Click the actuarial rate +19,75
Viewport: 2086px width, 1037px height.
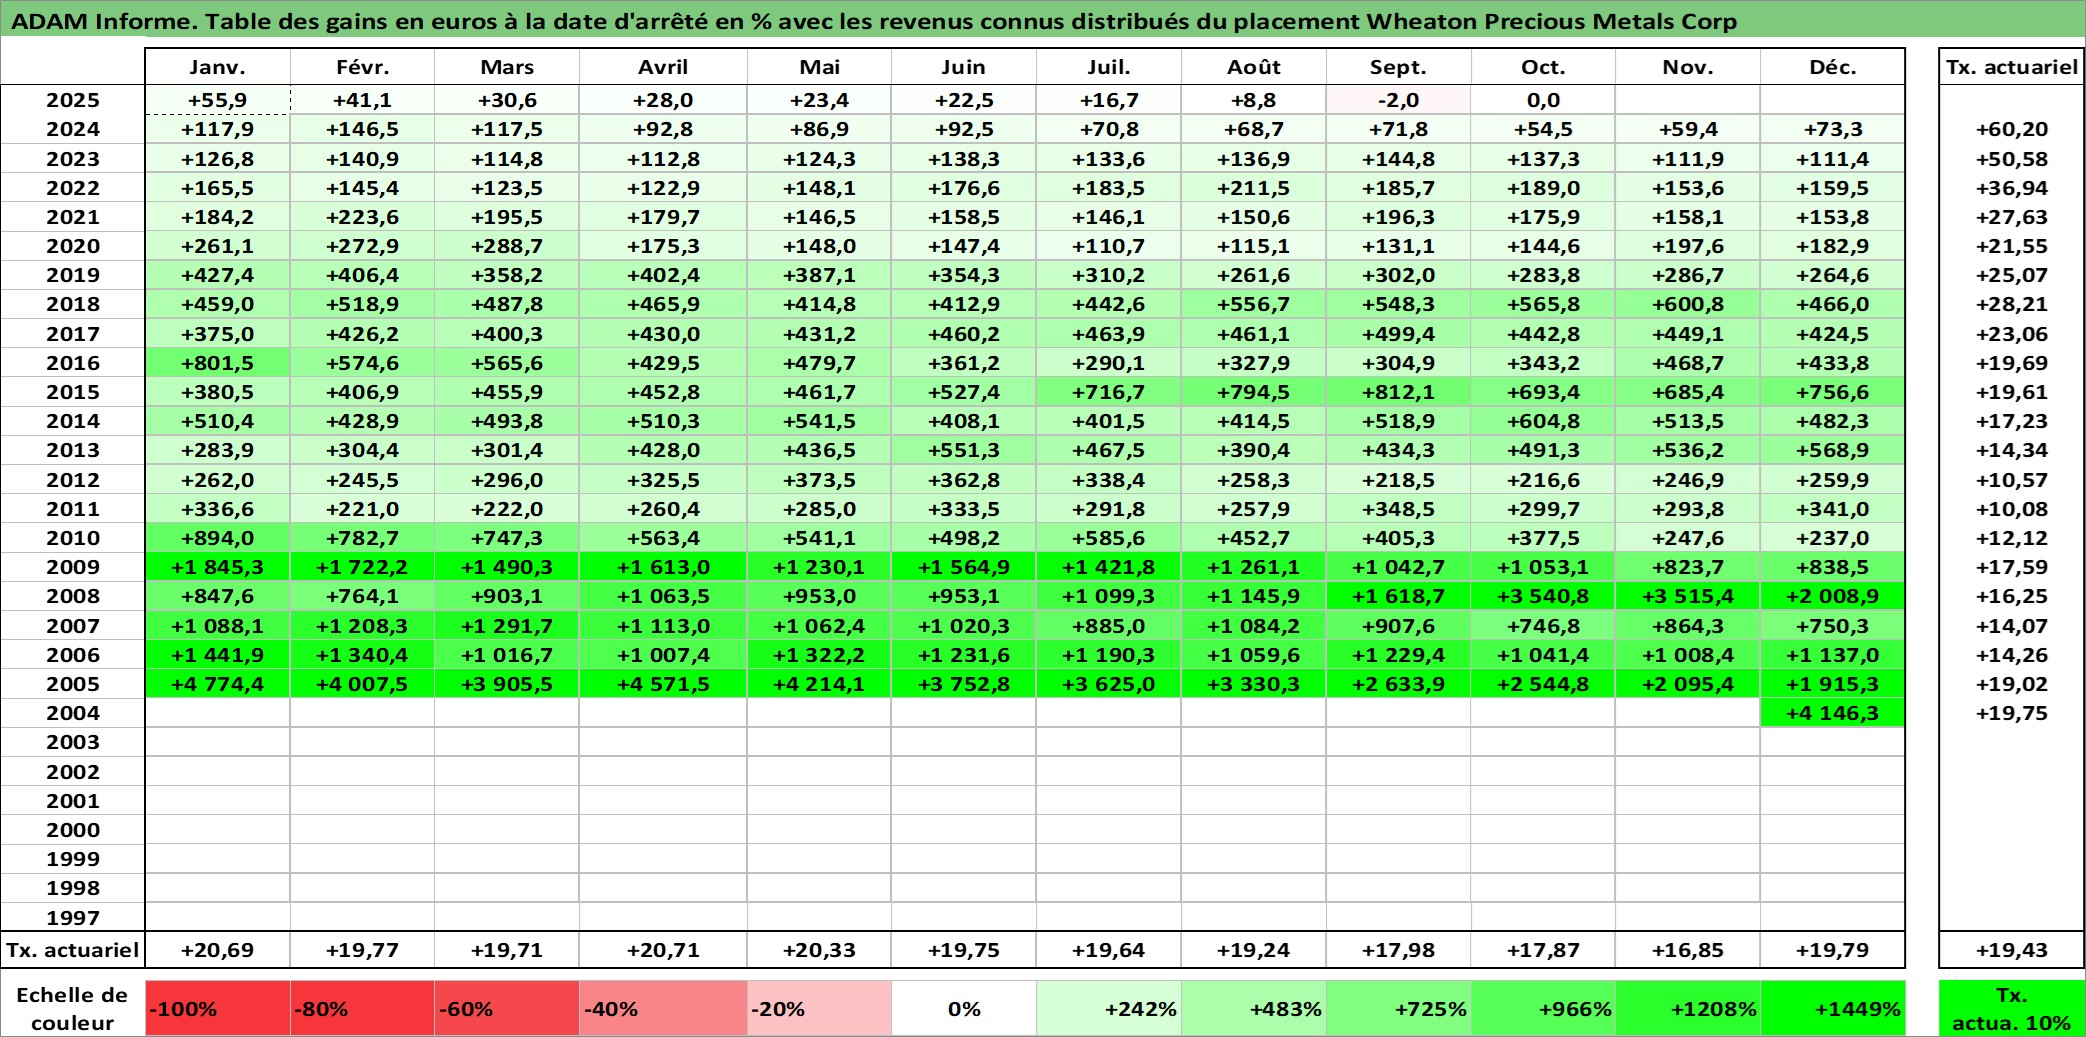pyautogui.click(x=2012, y=713)
